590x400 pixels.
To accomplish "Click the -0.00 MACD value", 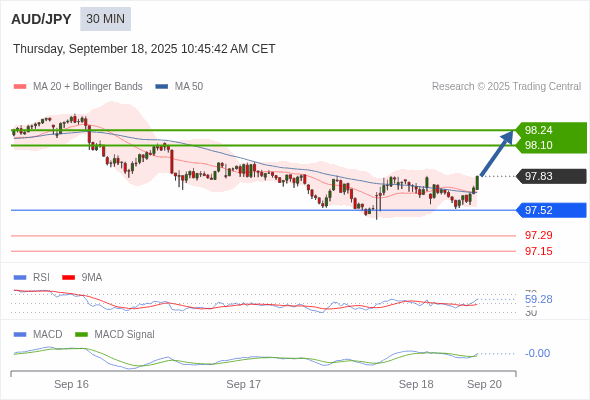I will point(537,353).
